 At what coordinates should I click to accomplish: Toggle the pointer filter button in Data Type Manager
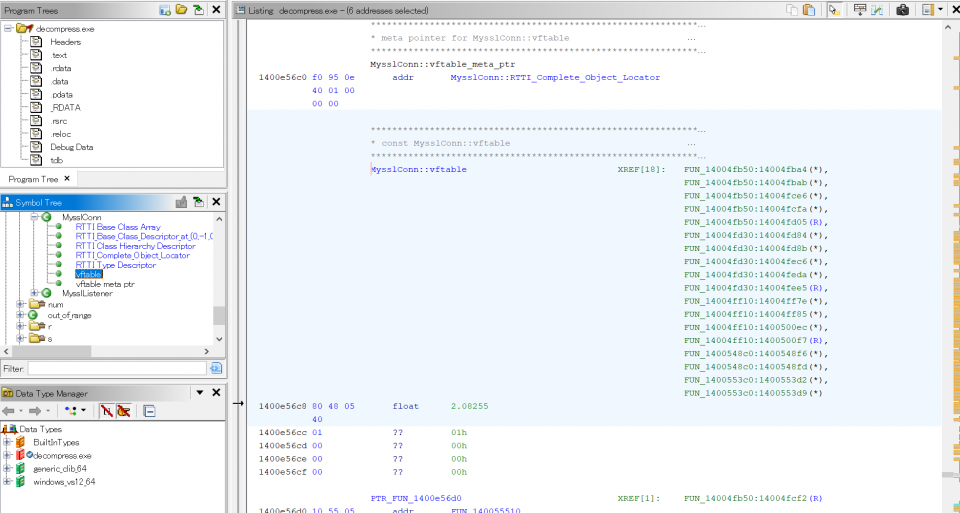click(124, 411)
